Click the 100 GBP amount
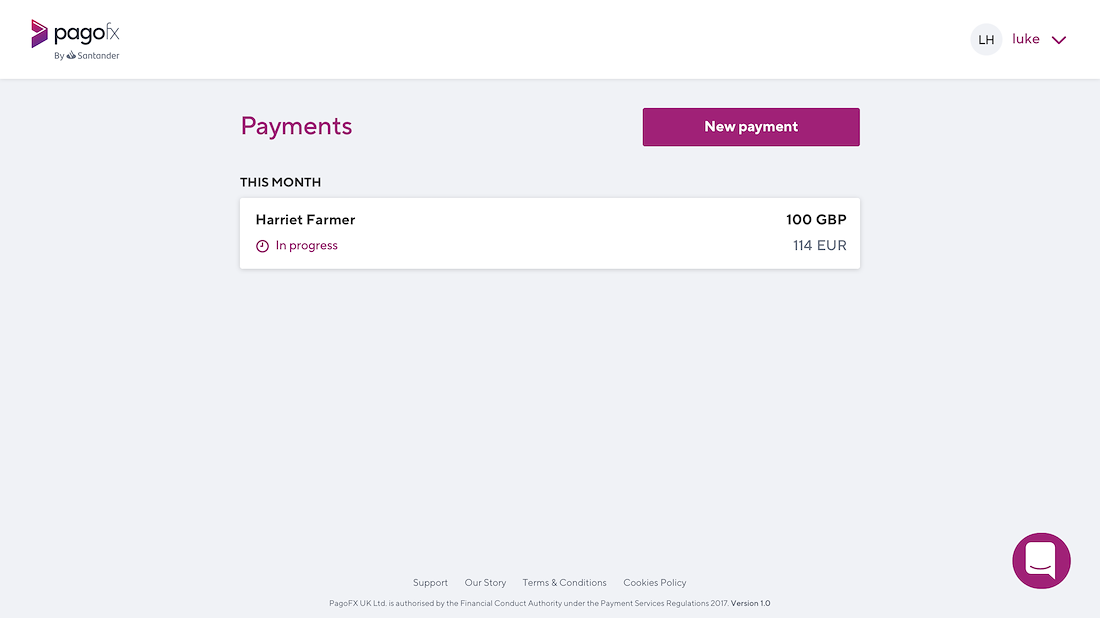1100x618 pixels. [816, 220]
